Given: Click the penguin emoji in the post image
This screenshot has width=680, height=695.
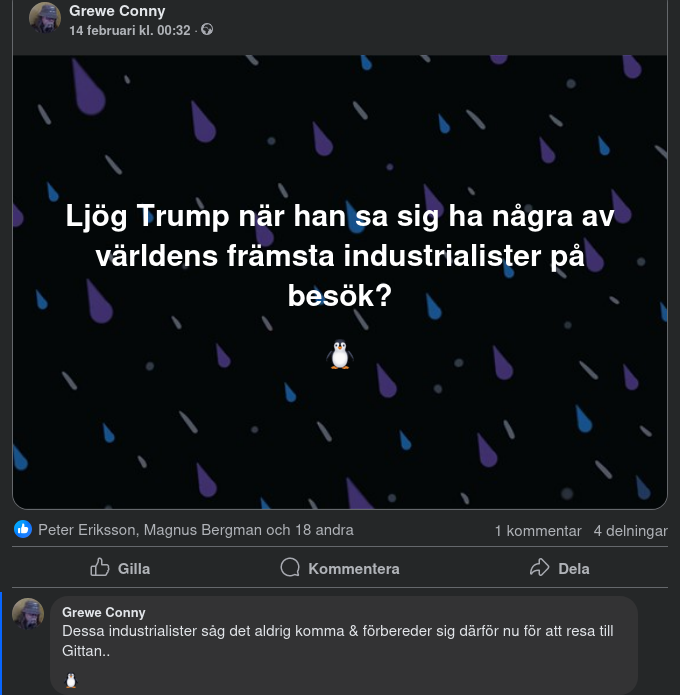Looking at the screenshot, I should [x=340, y=354].
